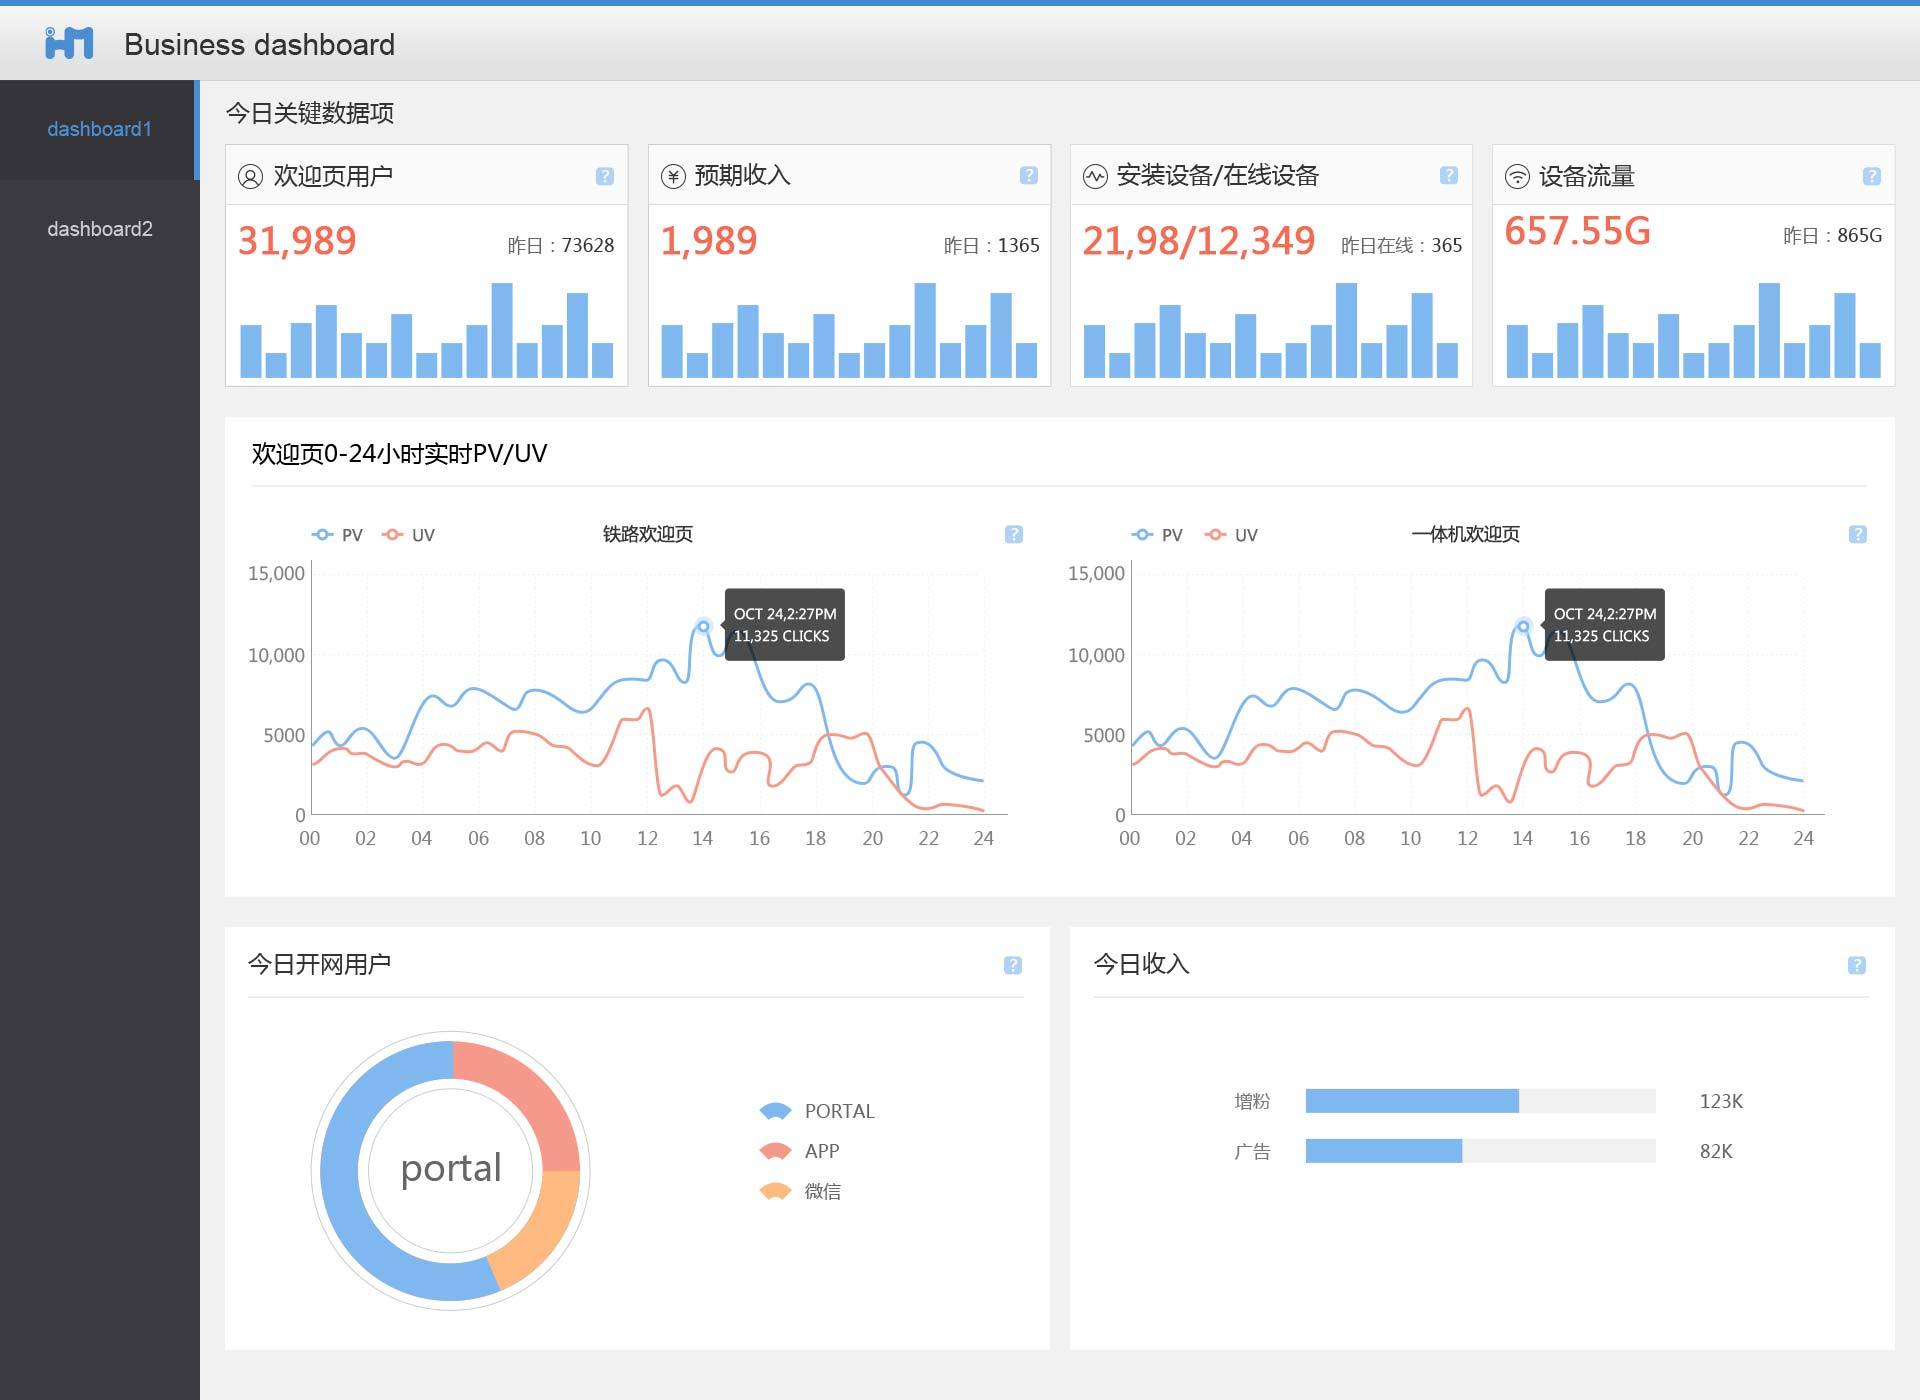
Task: Click 昨日：73628 text
Action: 561,245
